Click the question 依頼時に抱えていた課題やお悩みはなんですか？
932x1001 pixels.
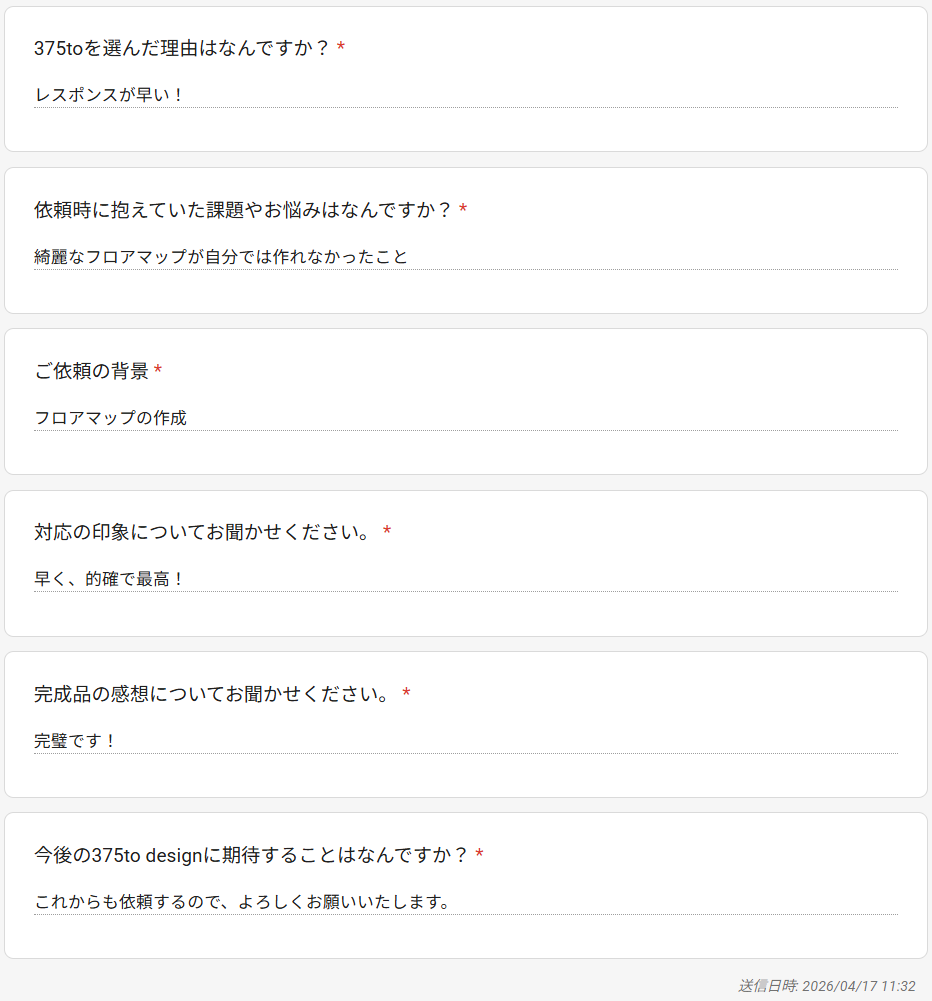(243, 210)
